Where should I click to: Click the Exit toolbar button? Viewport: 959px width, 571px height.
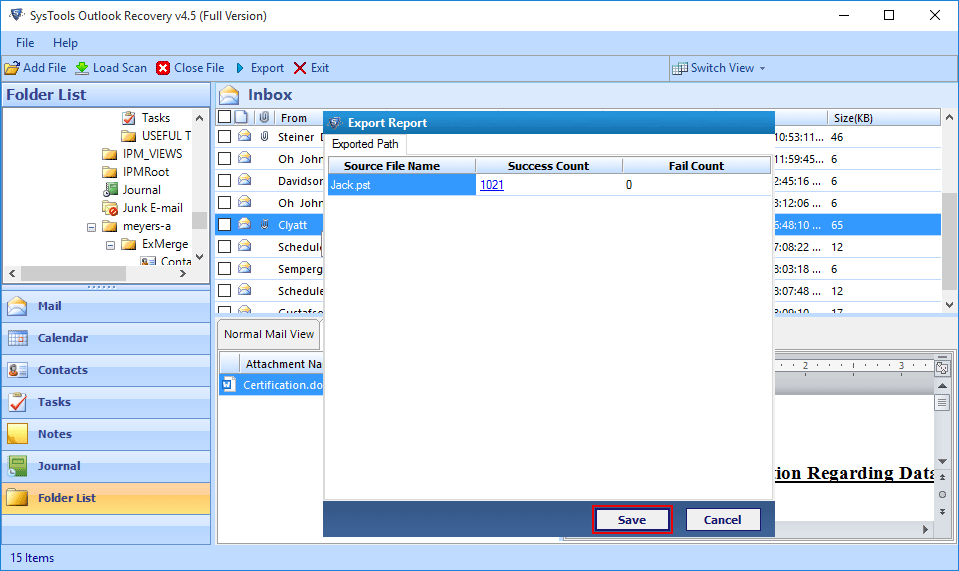pos(311,68)
